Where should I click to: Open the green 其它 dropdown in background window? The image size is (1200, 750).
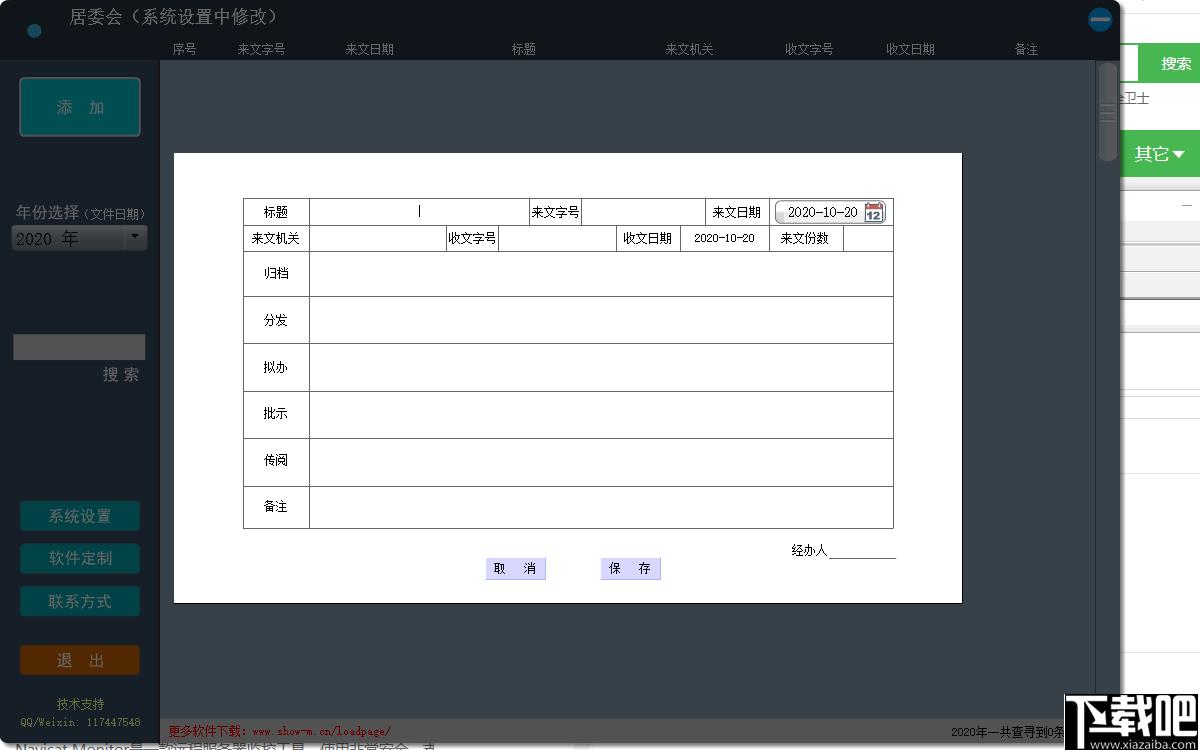(x=1160, y=154)
